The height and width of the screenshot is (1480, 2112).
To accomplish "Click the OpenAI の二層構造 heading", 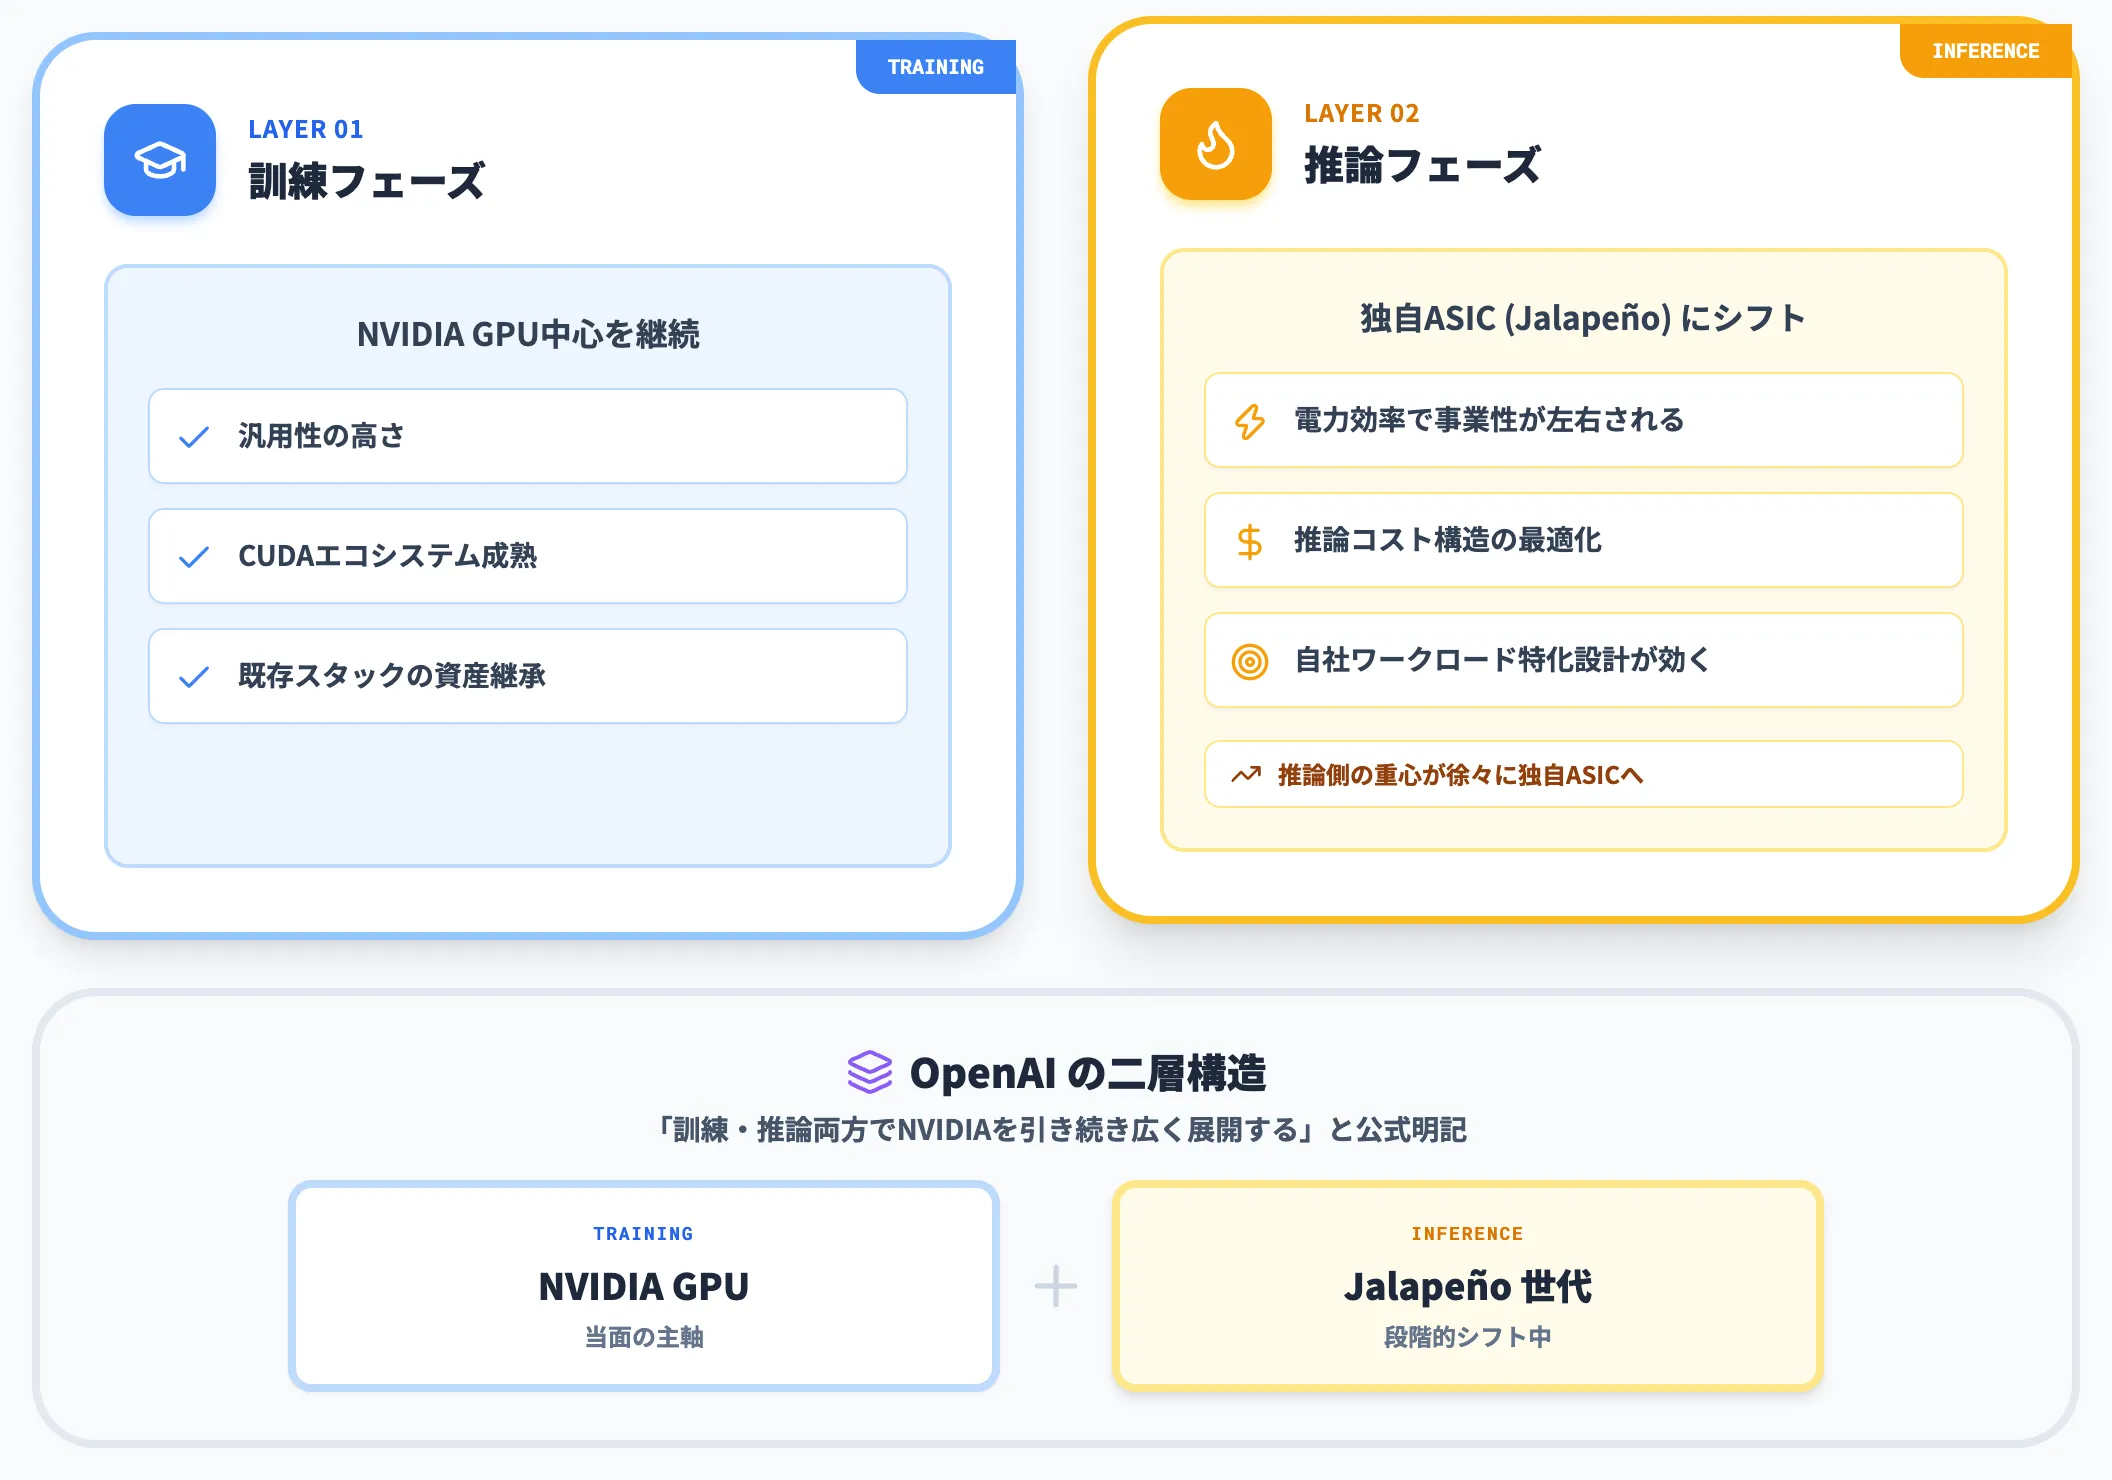I will 1088,1073.
